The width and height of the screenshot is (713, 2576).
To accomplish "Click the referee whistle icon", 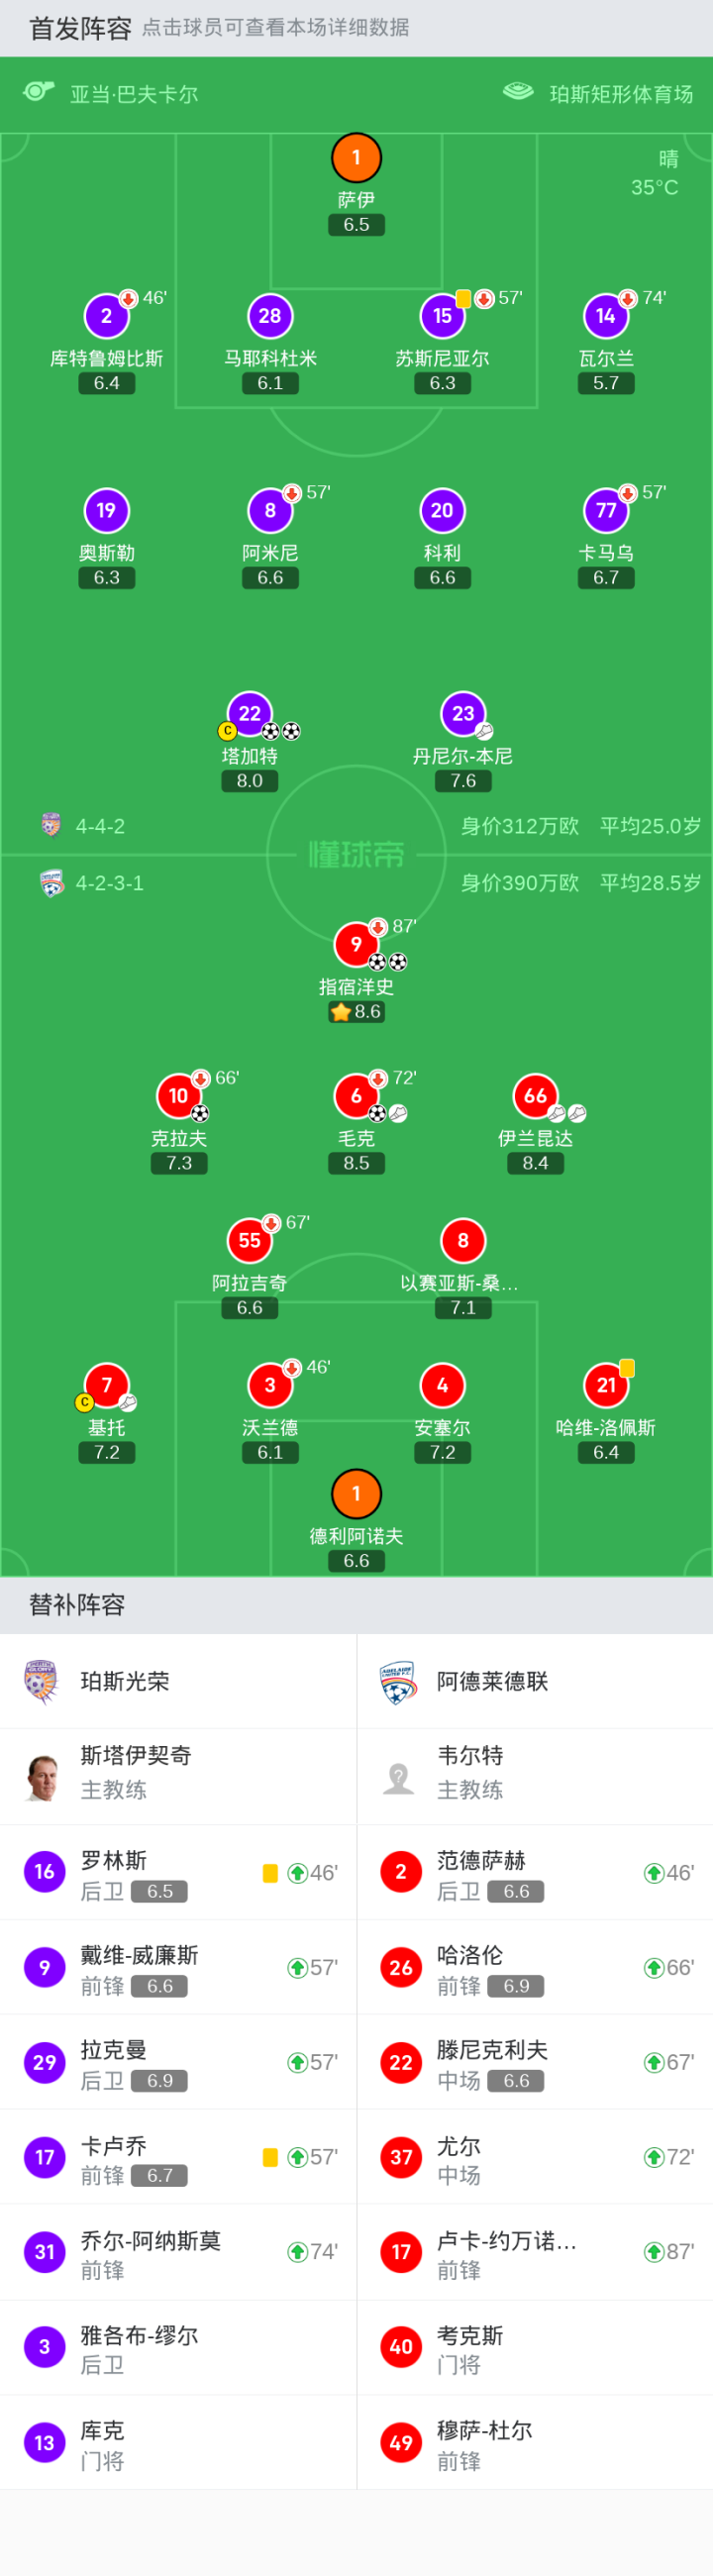I will (x=39, y=92).
